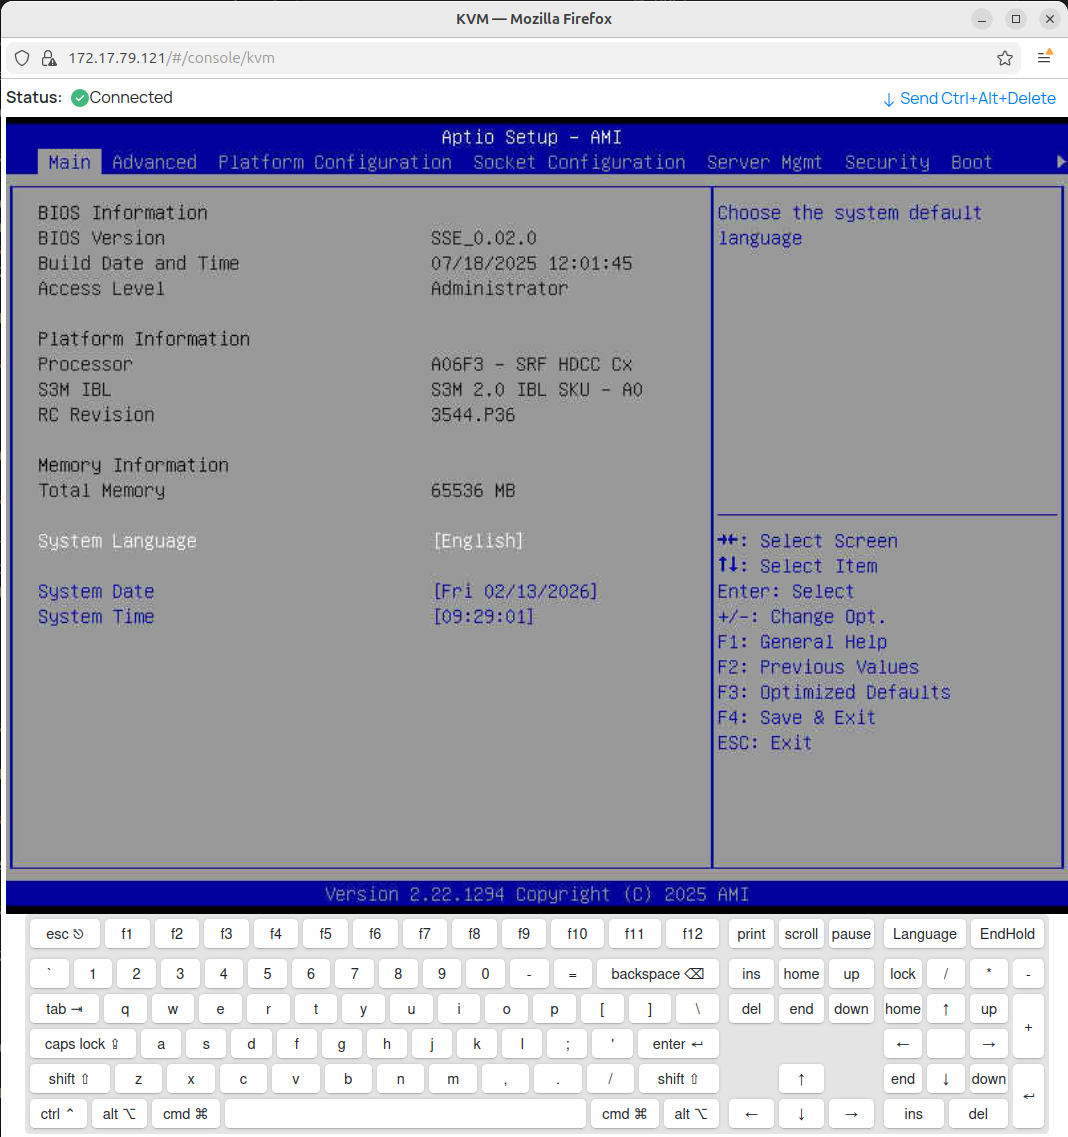Click the Firefox bookmark star icon
Viewport: 1068px width, 1137px height.
pos(1005,58)
